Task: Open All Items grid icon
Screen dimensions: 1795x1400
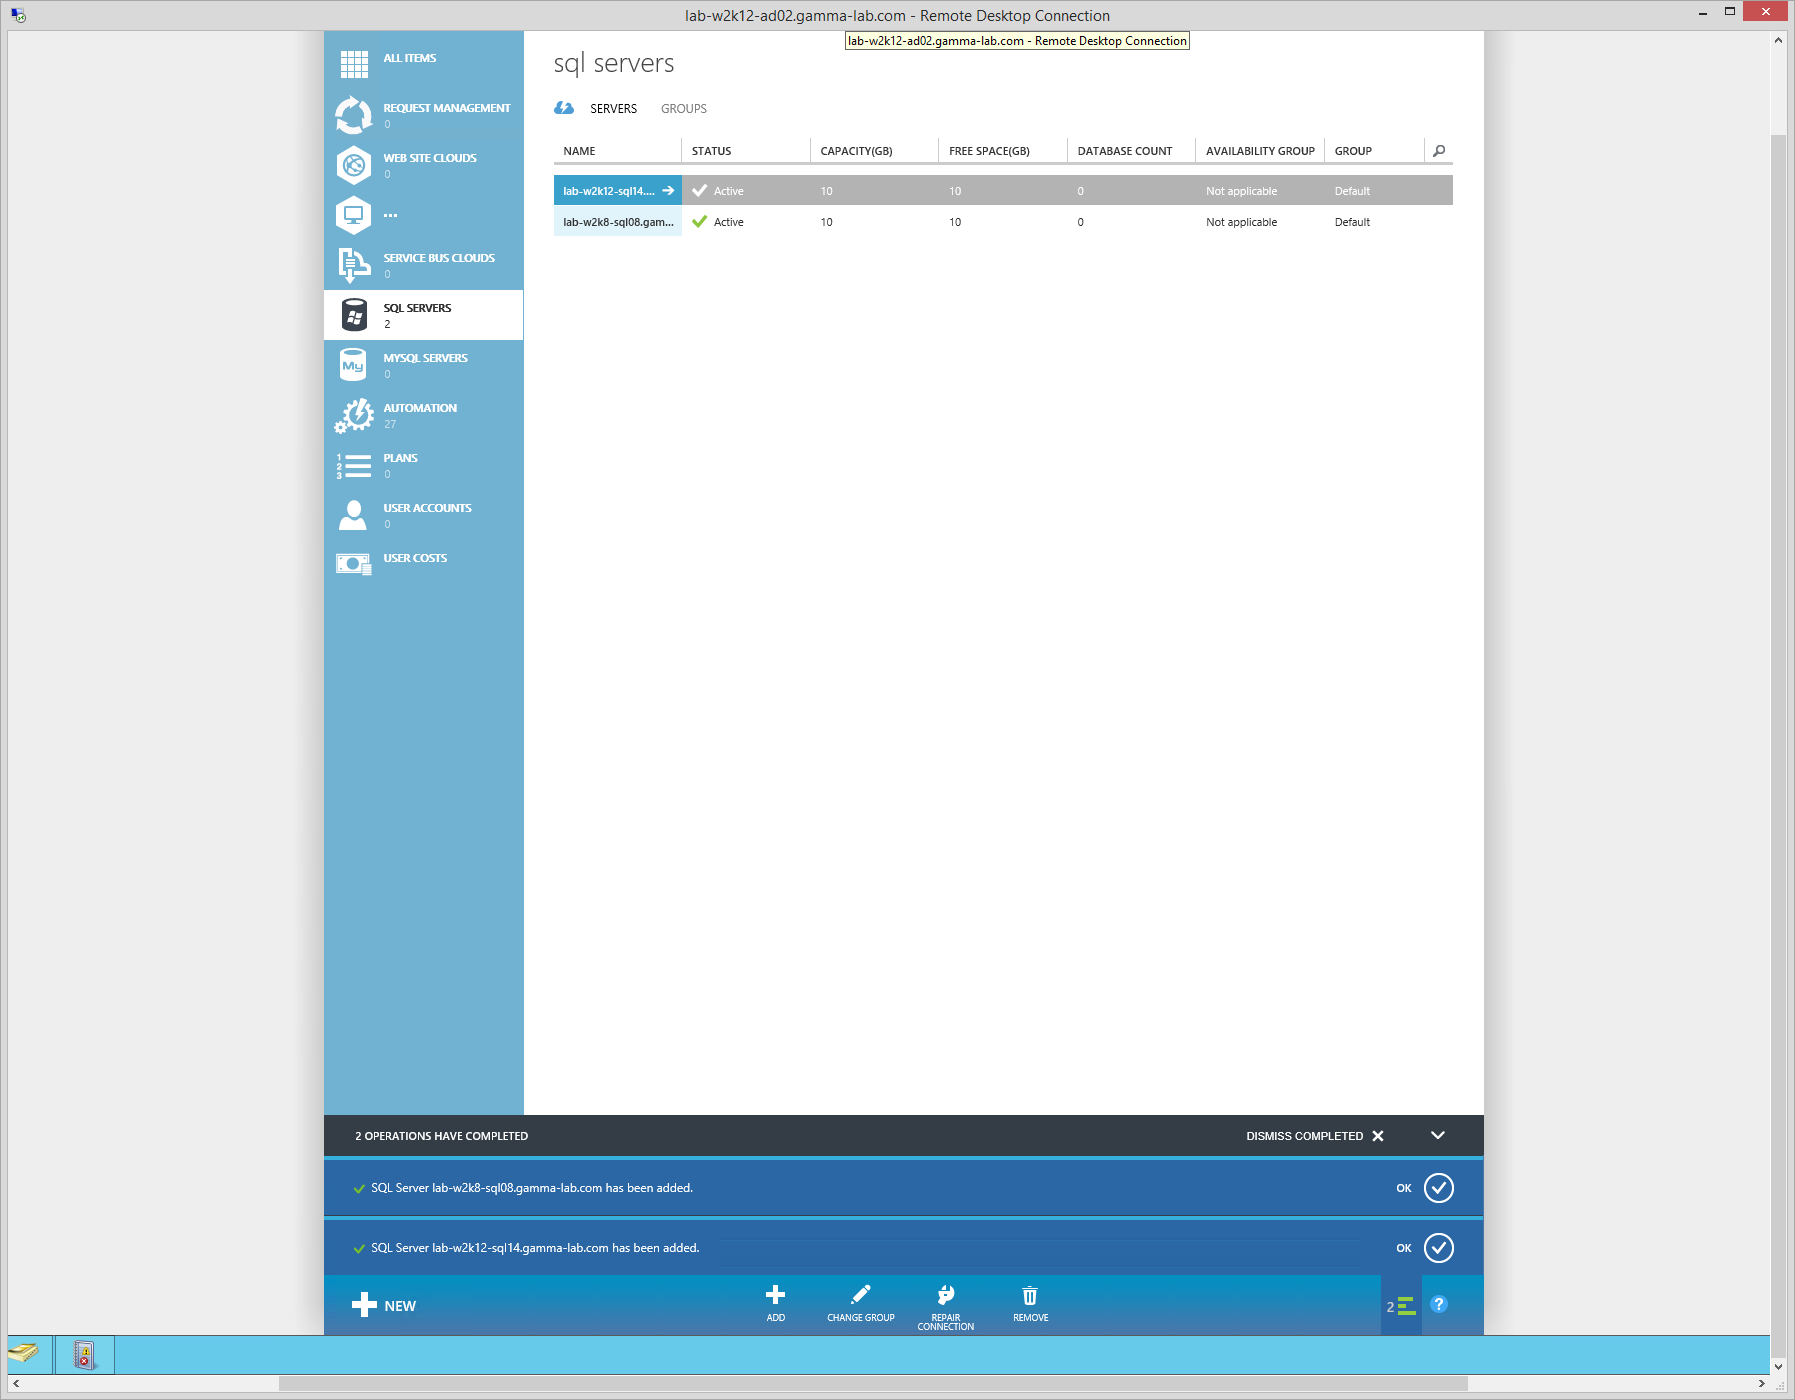Action: 354,64
